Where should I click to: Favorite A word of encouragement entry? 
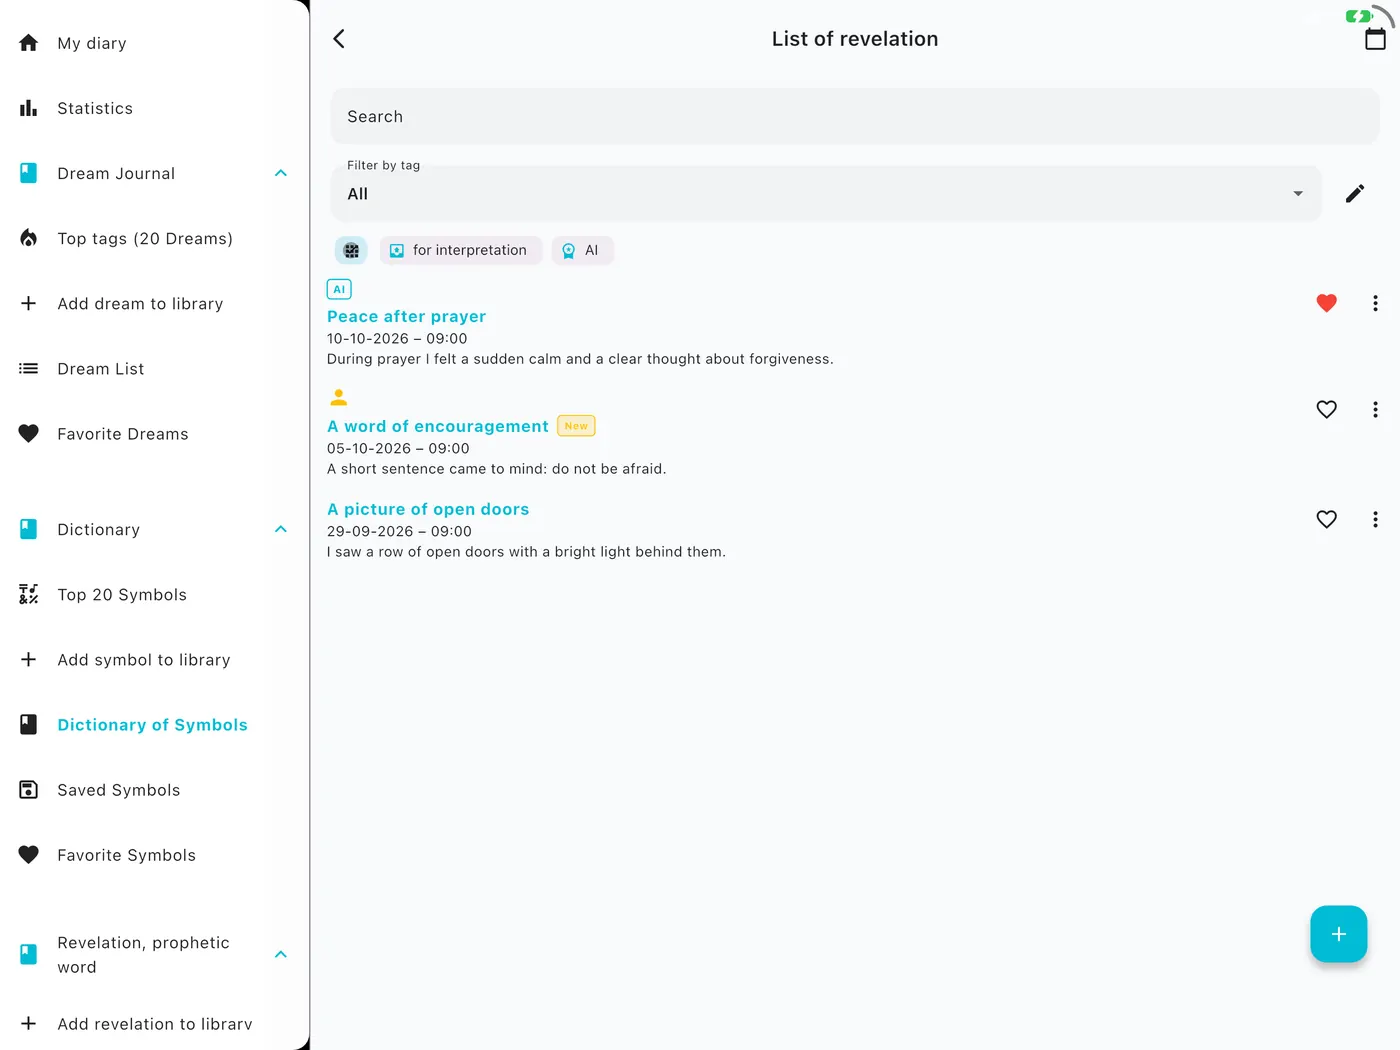point(1326,409)
